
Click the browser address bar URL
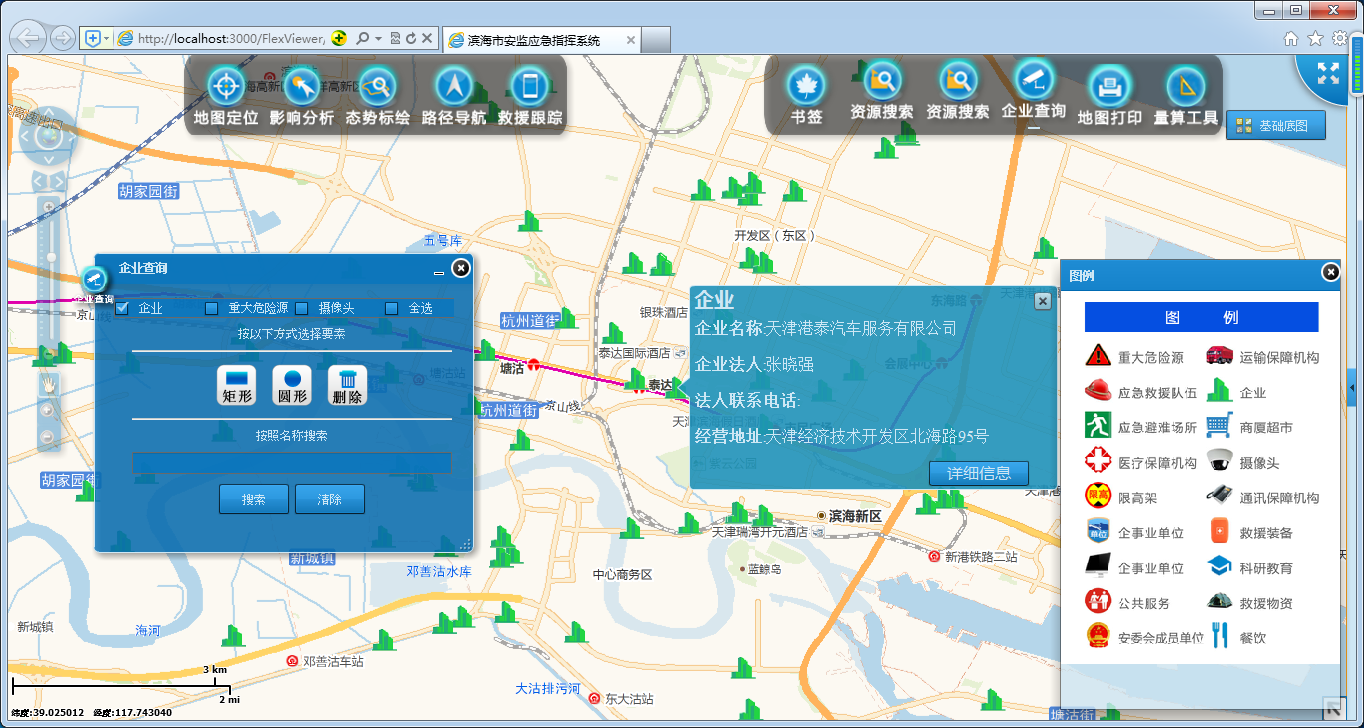click(x=230, y=39)
